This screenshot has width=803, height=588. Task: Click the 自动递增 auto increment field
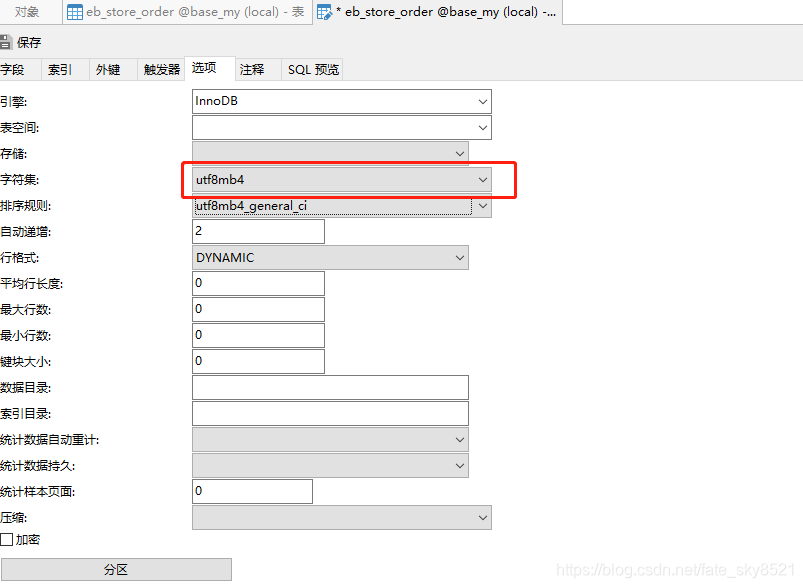(x=258, y=232)
